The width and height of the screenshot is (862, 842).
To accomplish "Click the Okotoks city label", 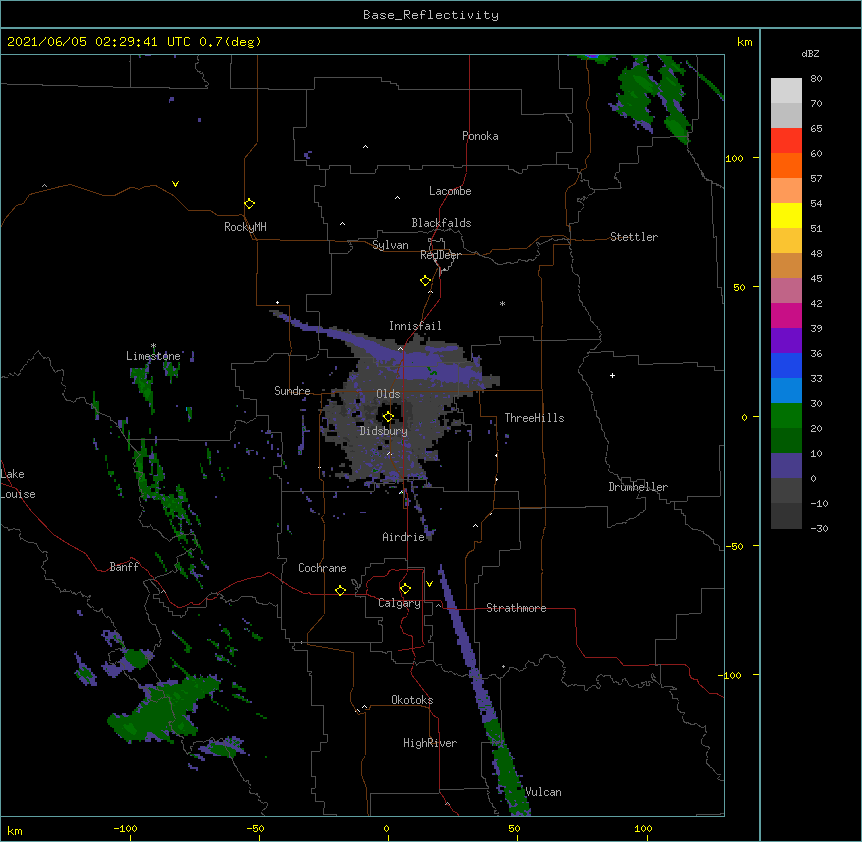I will pyautogui.click(x=412, y=700).
